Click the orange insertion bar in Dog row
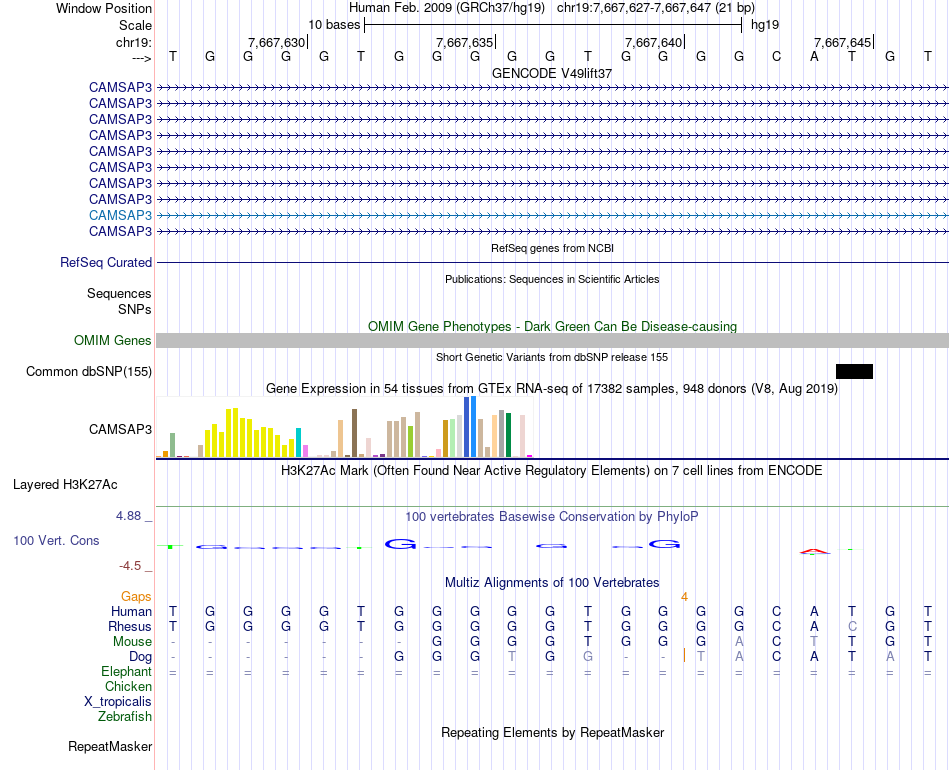This screenshot has height=770, width=950. pyautogui.click(x=684, y=655)
